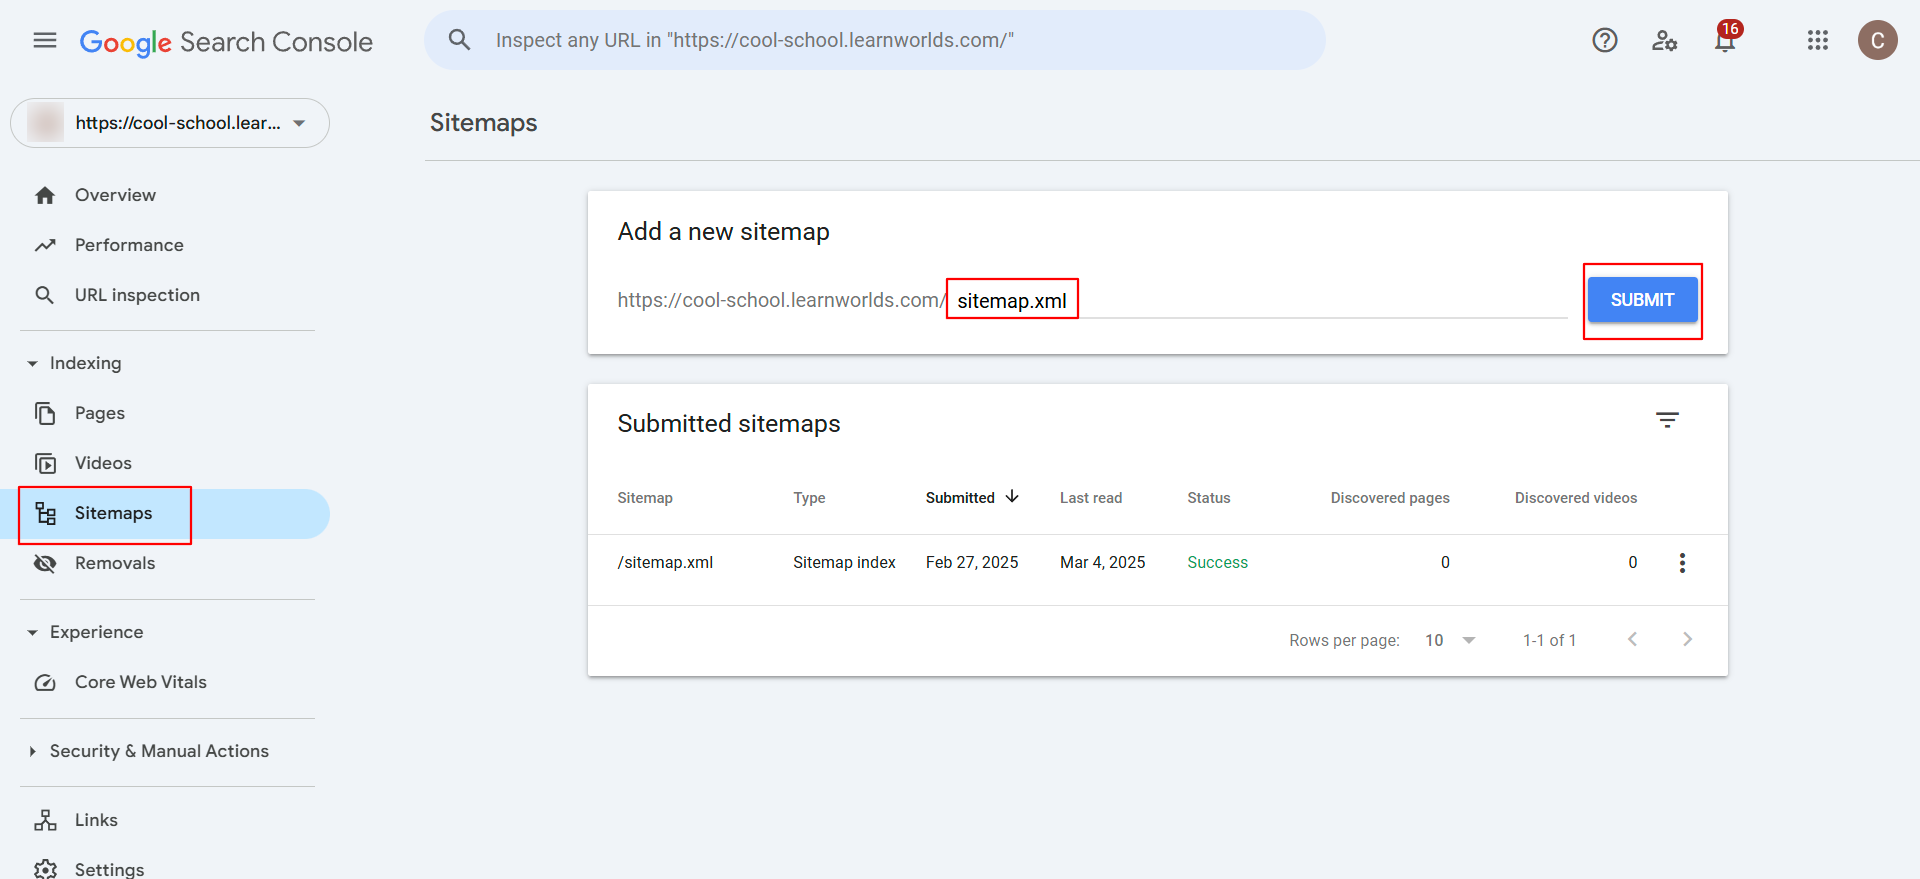The image size is (1920, 879).
Task: Click the Sitemap column header
Action: point(645,497)
